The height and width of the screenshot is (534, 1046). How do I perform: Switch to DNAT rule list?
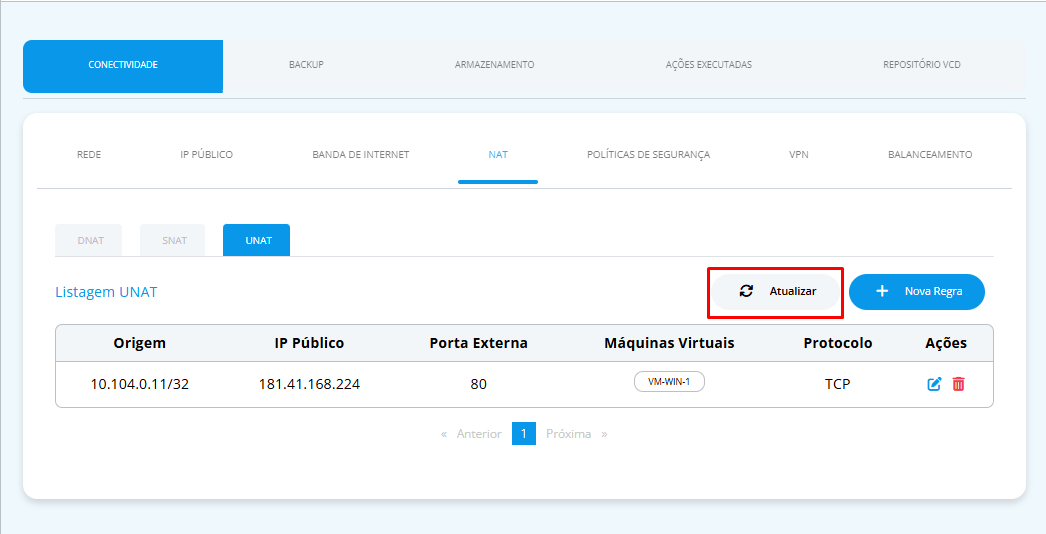click(89, 240)
